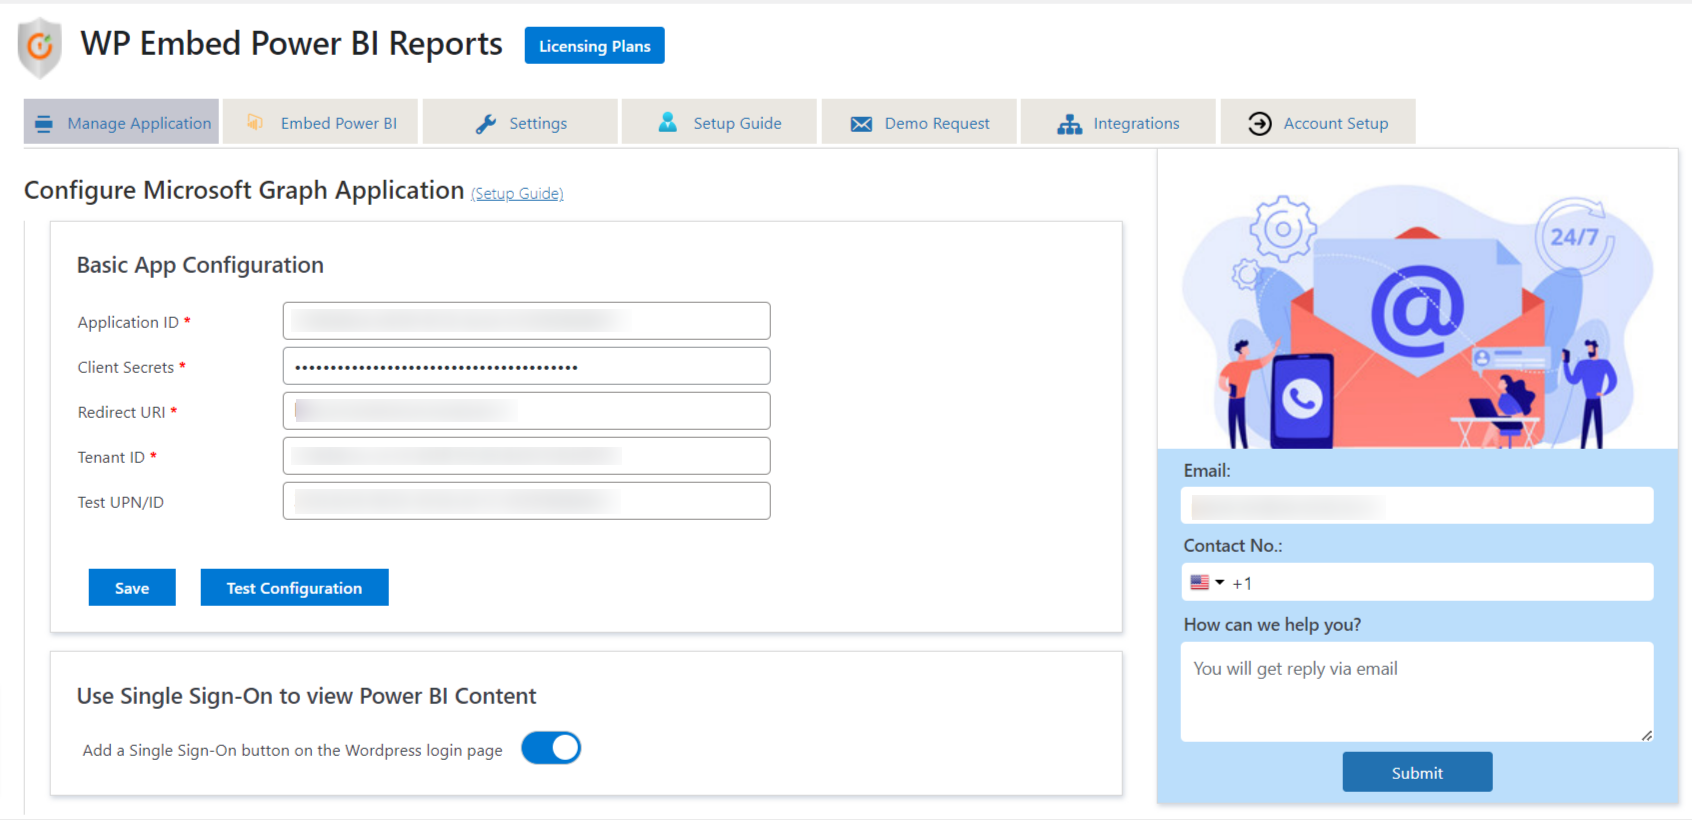Image resolution: width=1692 pixels, height=820 pixels.
Task: Save the basic app configuration
Action: [132, 588]
